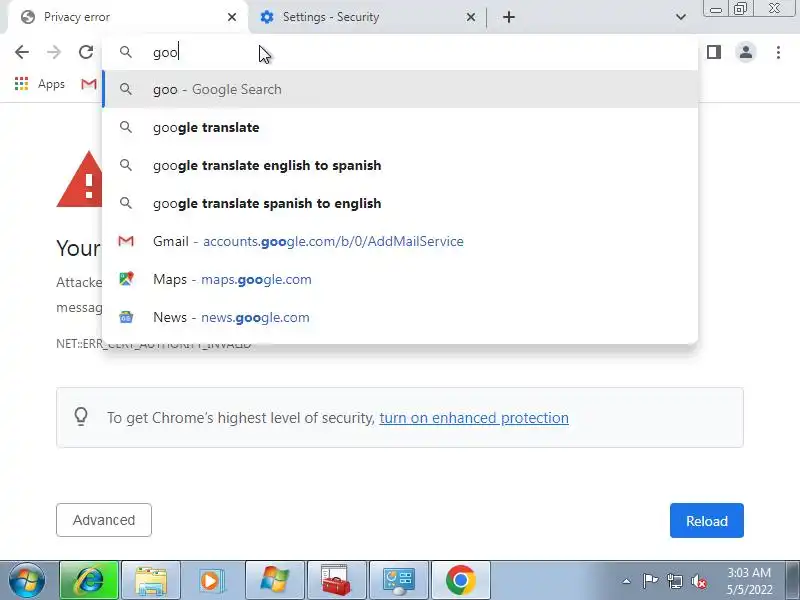Click the muted volume tray icon

(x=699, y=581)
